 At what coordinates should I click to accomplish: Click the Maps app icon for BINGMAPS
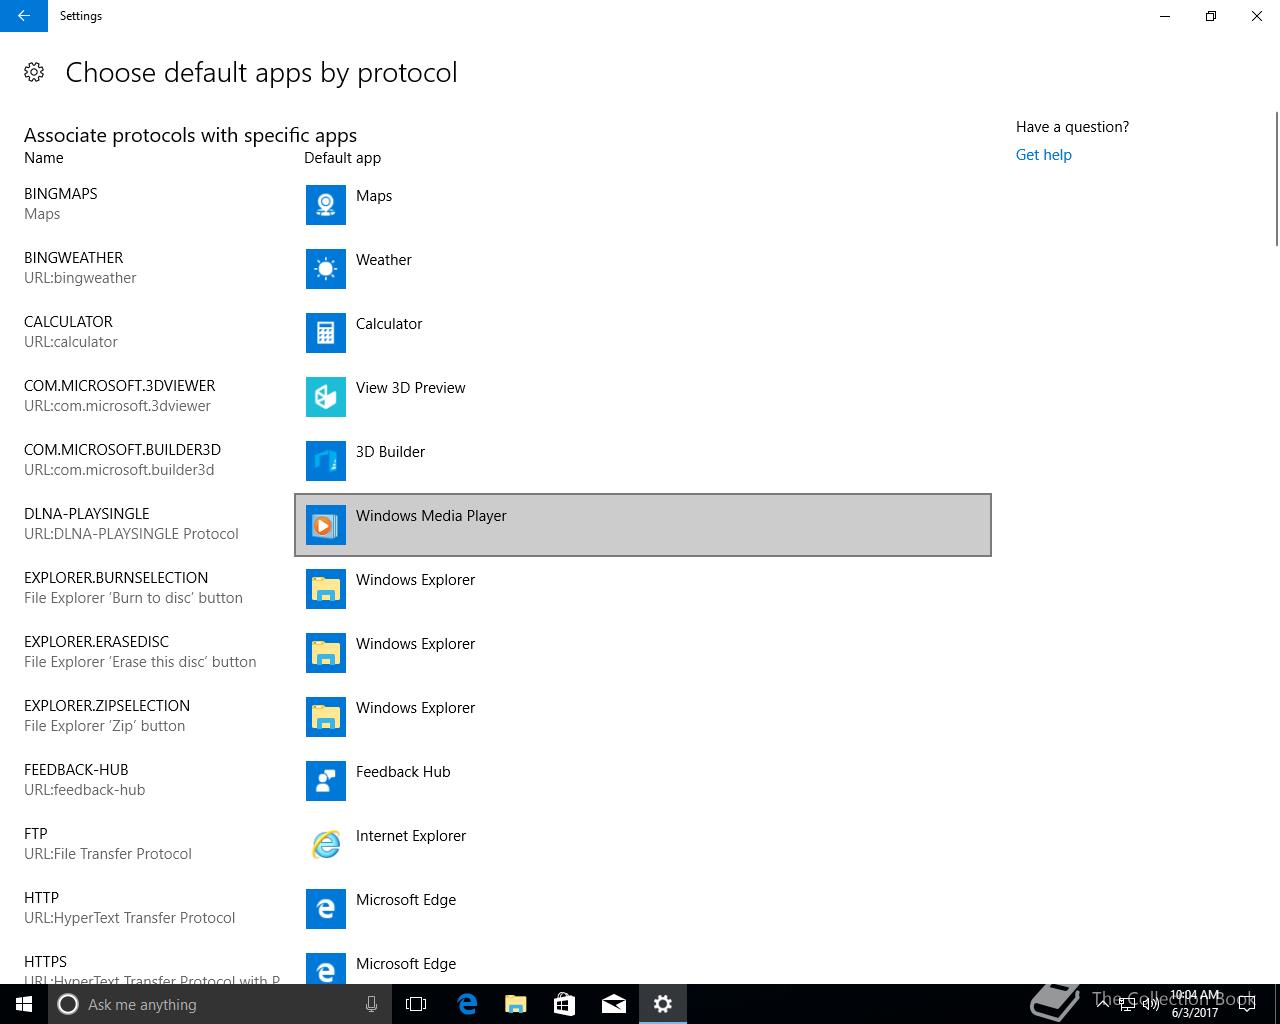coord(326,205)
